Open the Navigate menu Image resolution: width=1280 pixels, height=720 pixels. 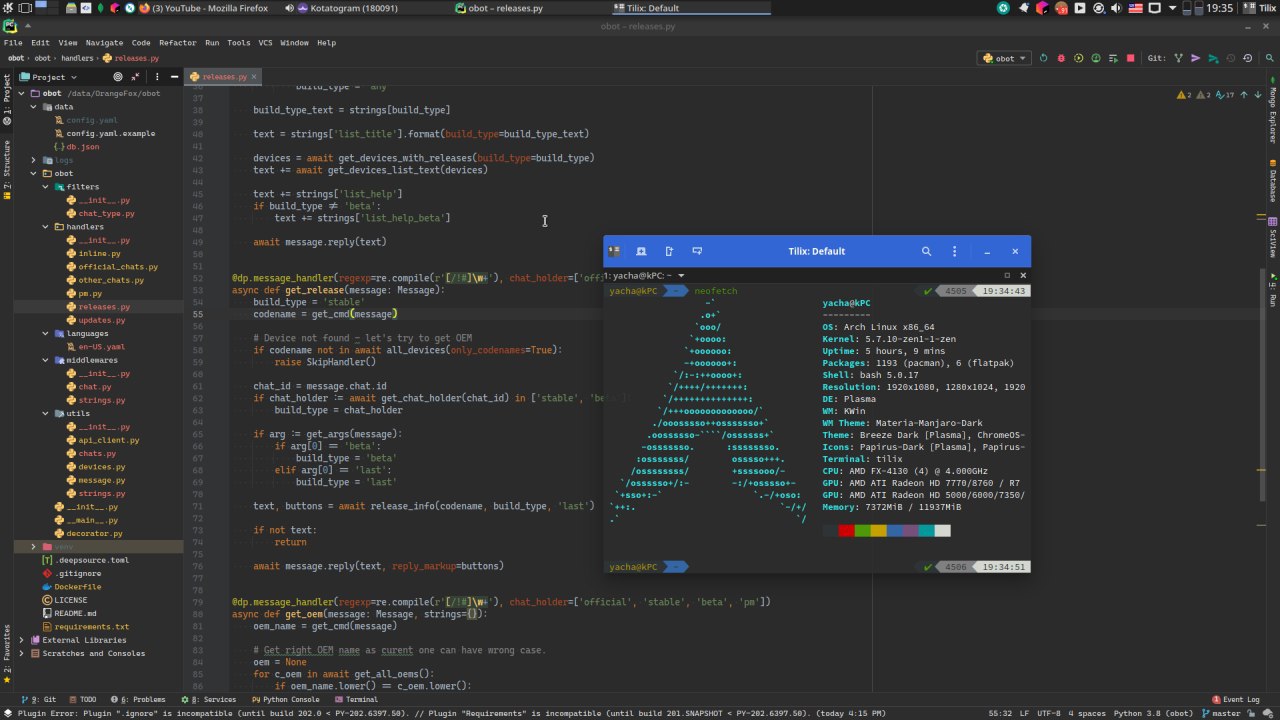104,43
